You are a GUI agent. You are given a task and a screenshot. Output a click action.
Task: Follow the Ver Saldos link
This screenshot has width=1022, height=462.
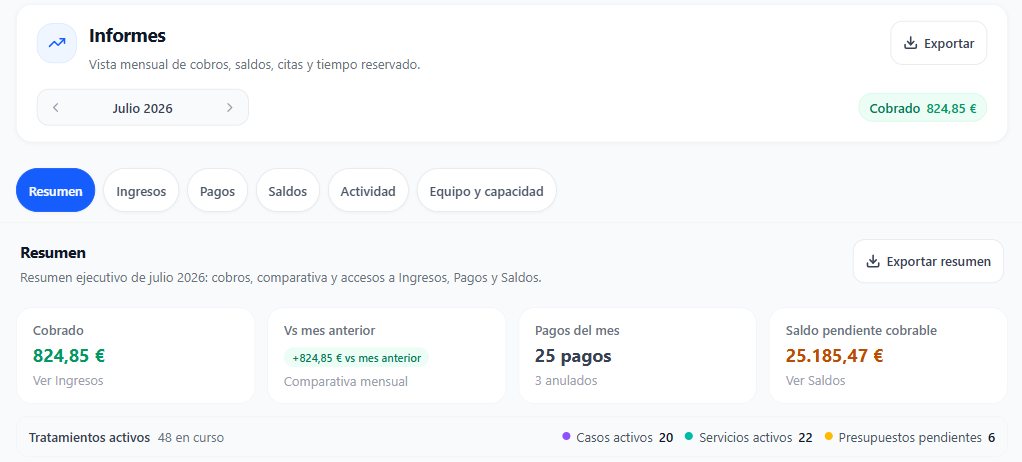[x=815, y=381]
